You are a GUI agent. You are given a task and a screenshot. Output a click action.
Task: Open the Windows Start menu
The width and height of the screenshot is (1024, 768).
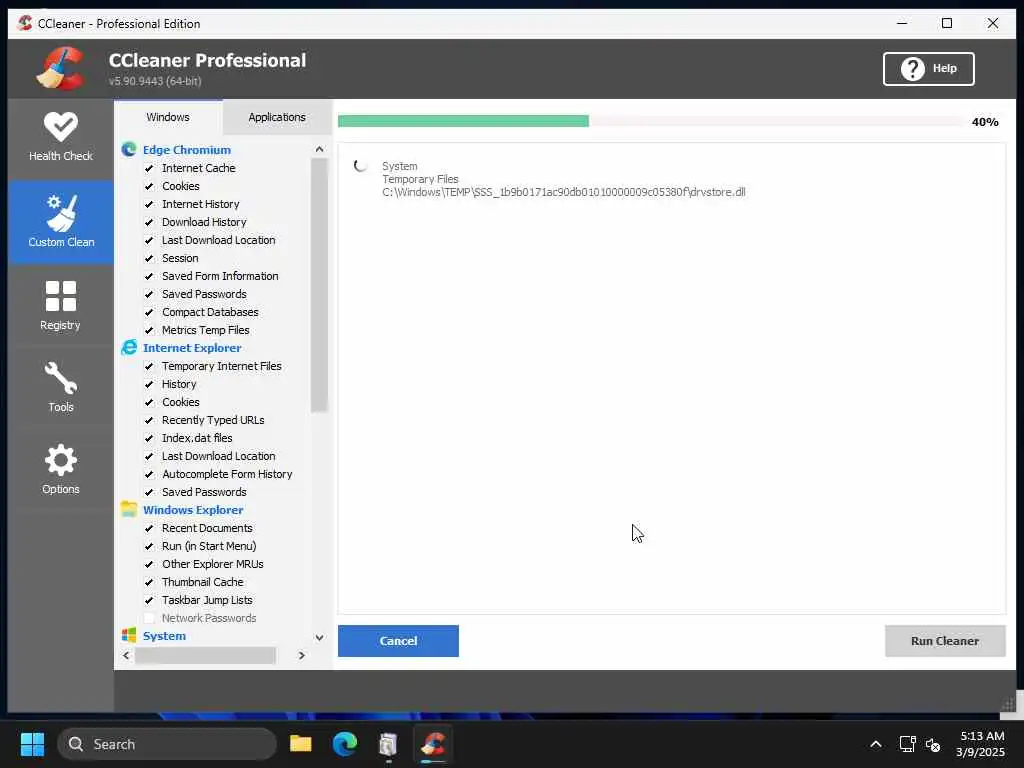point(32,744)
